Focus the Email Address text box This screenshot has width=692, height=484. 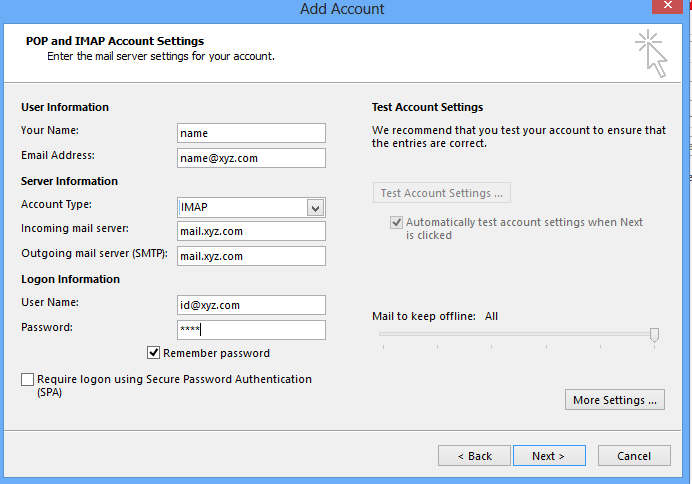[251, 158]
